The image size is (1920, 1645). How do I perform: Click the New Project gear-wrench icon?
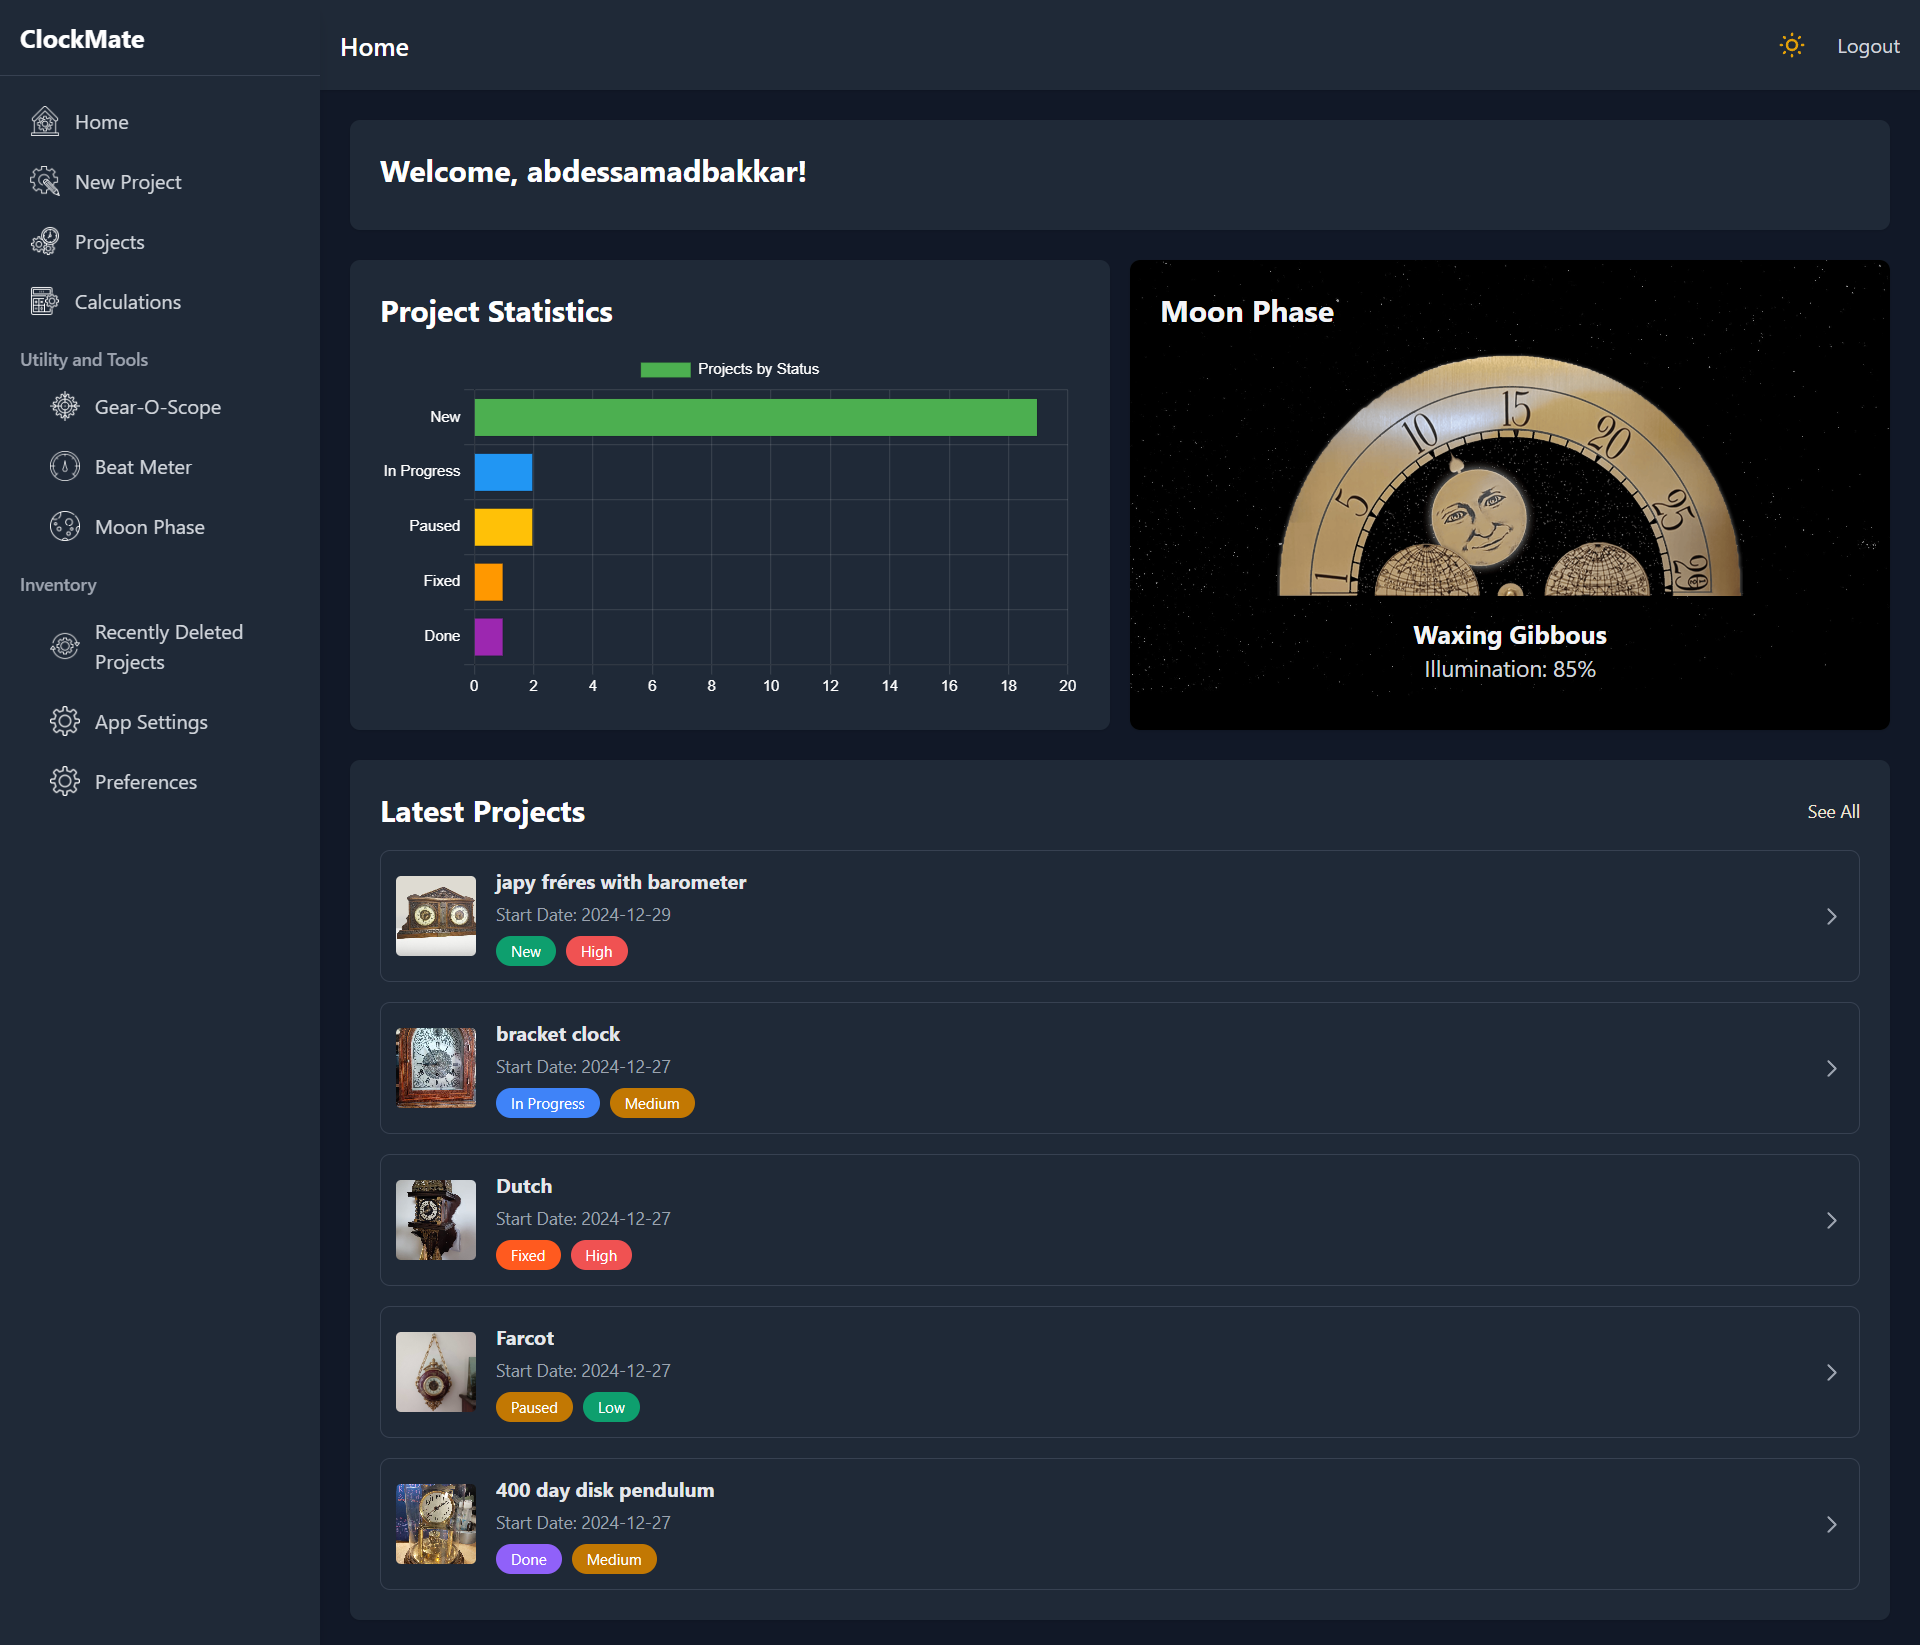45,182
